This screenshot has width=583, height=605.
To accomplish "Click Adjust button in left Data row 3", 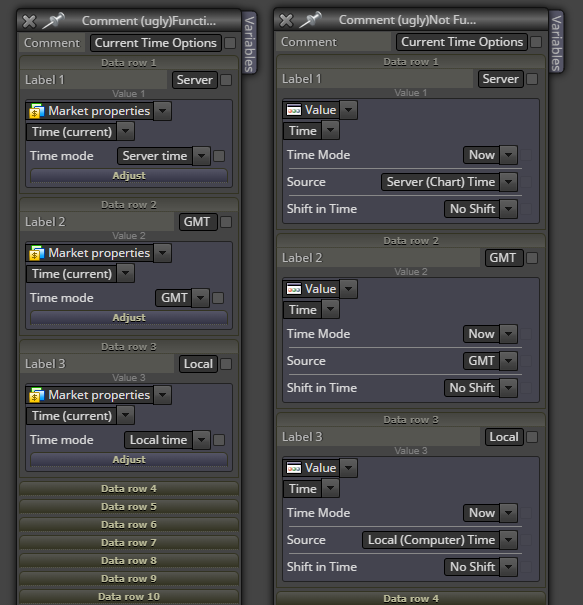I will click(x=129, y=460).
